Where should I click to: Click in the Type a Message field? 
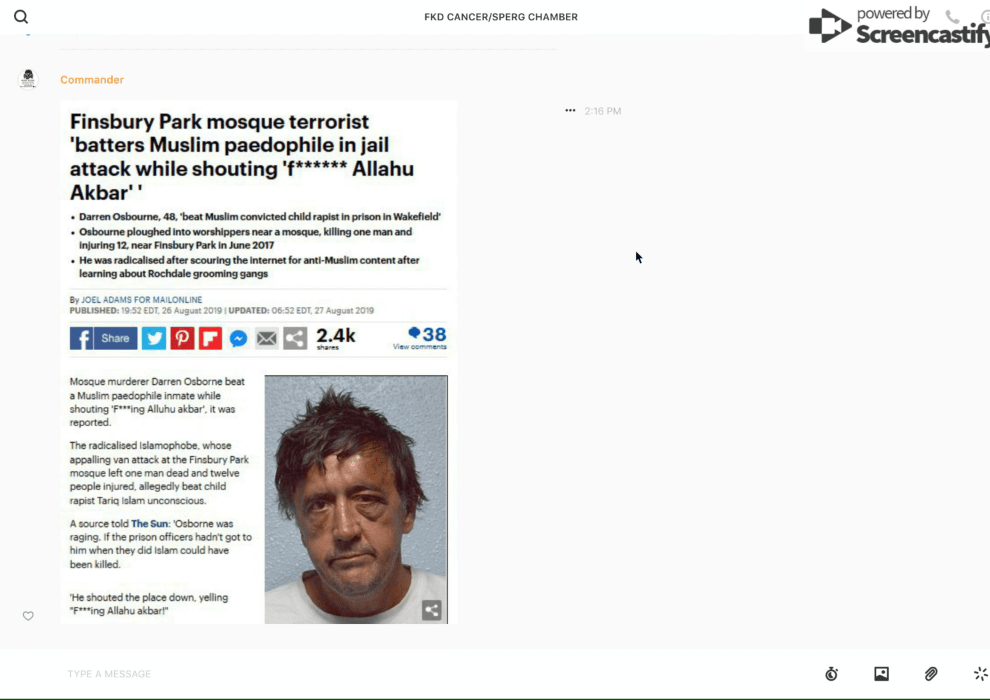pos(400,674)
